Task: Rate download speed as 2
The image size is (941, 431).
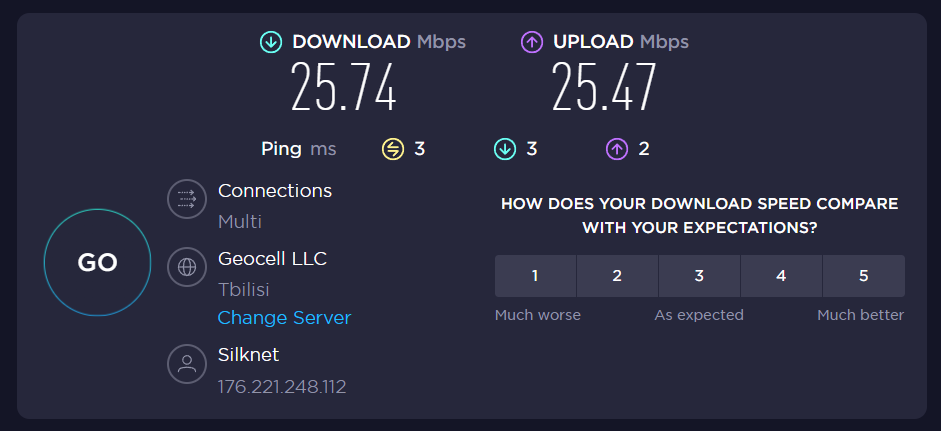Action: 617,276
